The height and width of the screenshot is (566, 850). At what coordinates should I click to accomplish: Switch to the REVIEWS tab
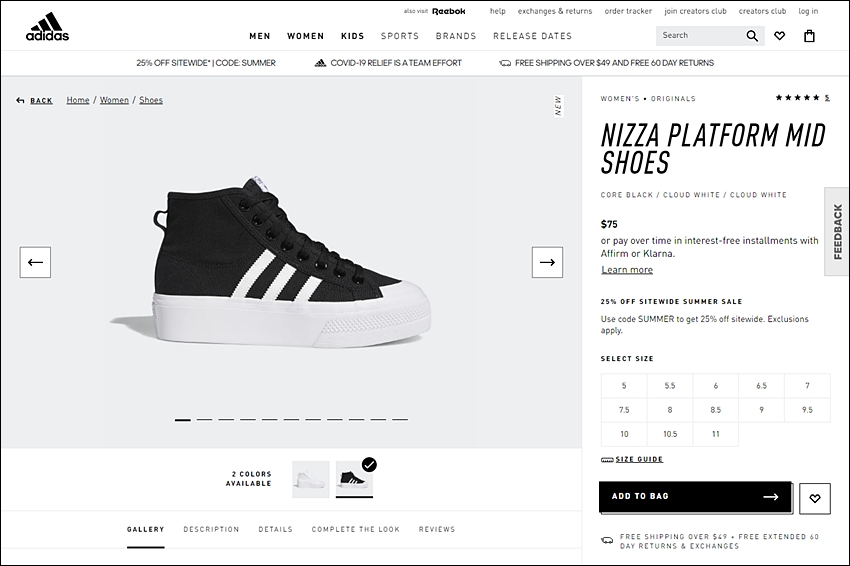pyautogui.click(x=436, y=529)
